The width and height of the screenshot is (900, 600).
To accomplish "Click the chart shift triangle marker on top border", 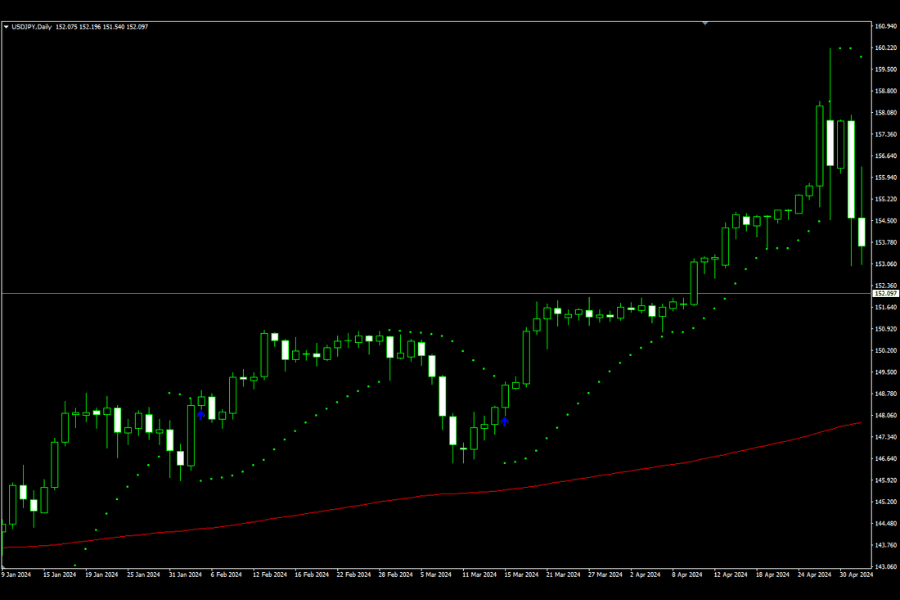I will coord(705,22).
